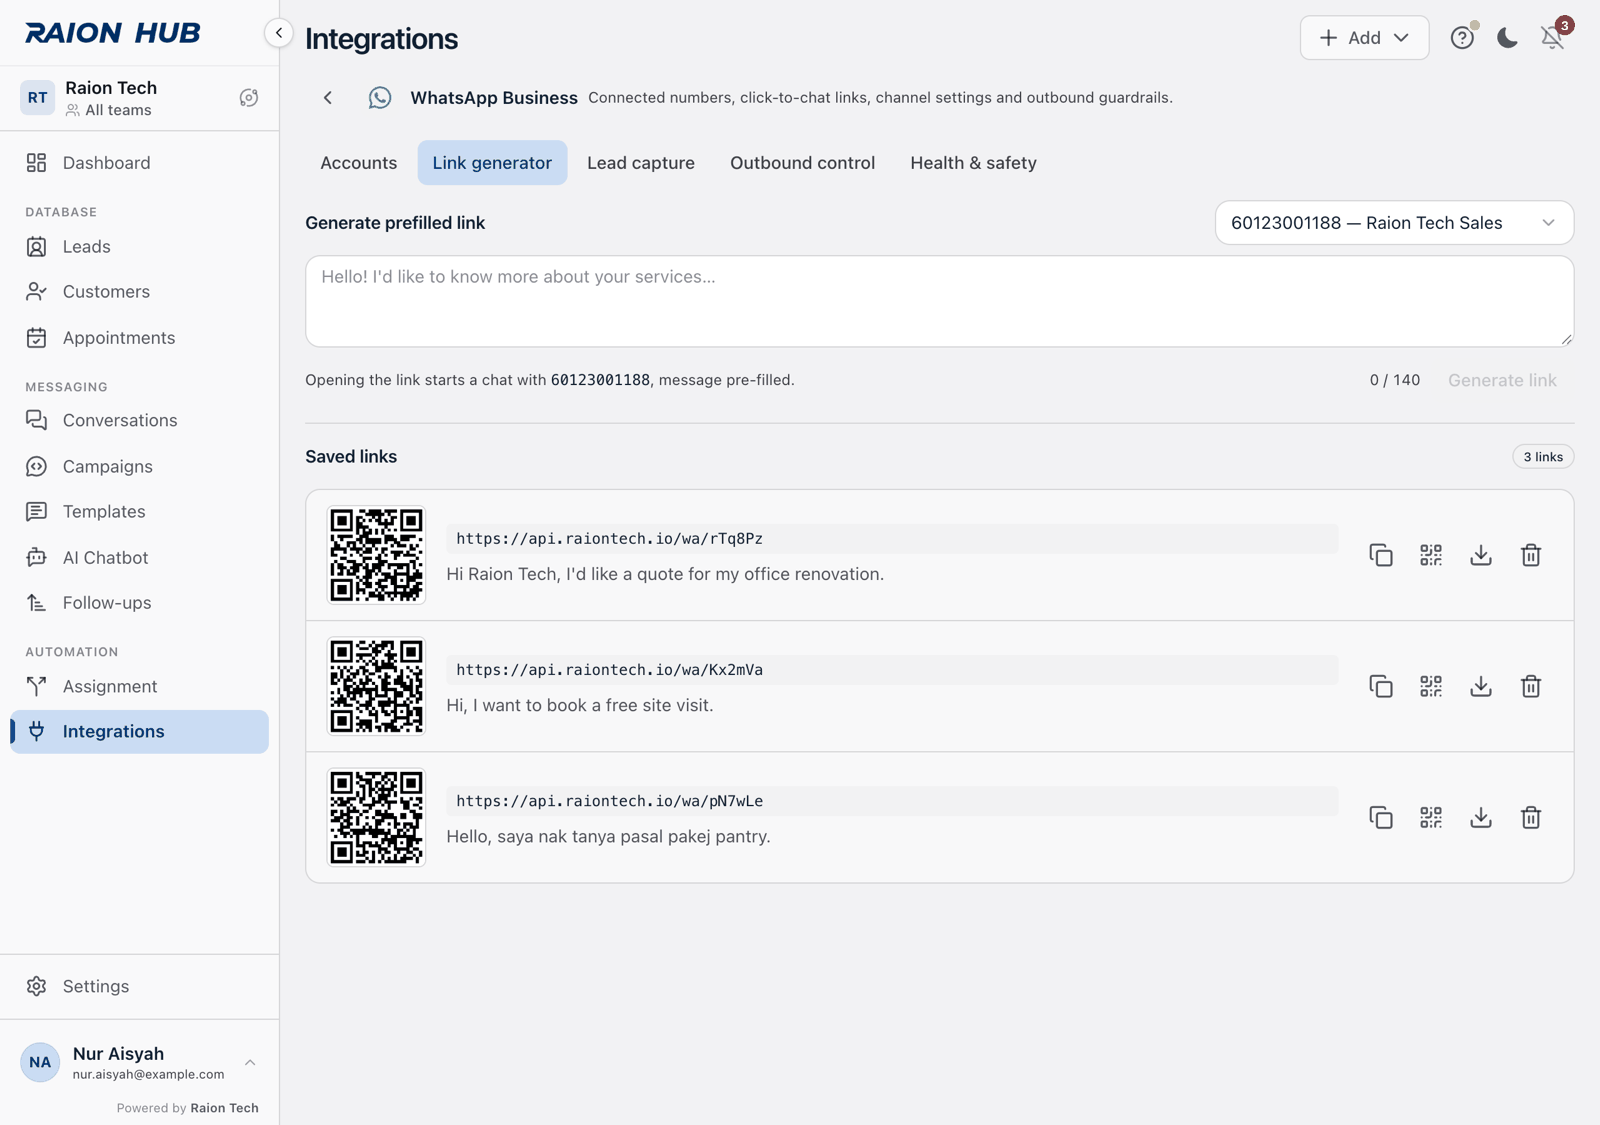
Task: Delete the rTq8Pz saved link
Action: click(x=1531, y=555)
